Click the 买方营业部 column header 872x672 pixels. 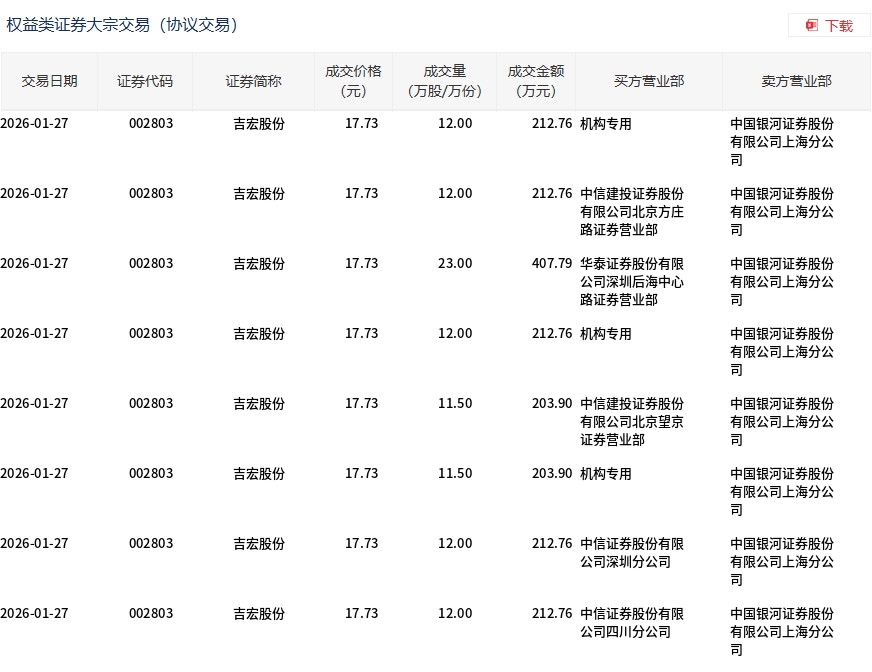click(x=649, y=81)
